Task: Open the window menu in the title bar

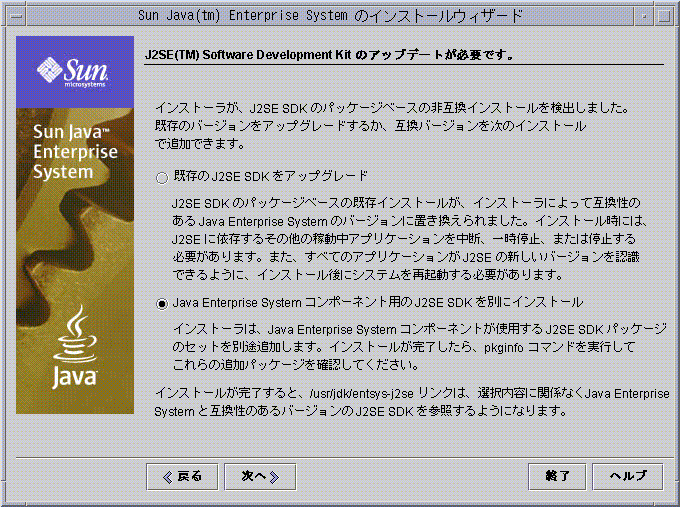Action: click(16, 16)
